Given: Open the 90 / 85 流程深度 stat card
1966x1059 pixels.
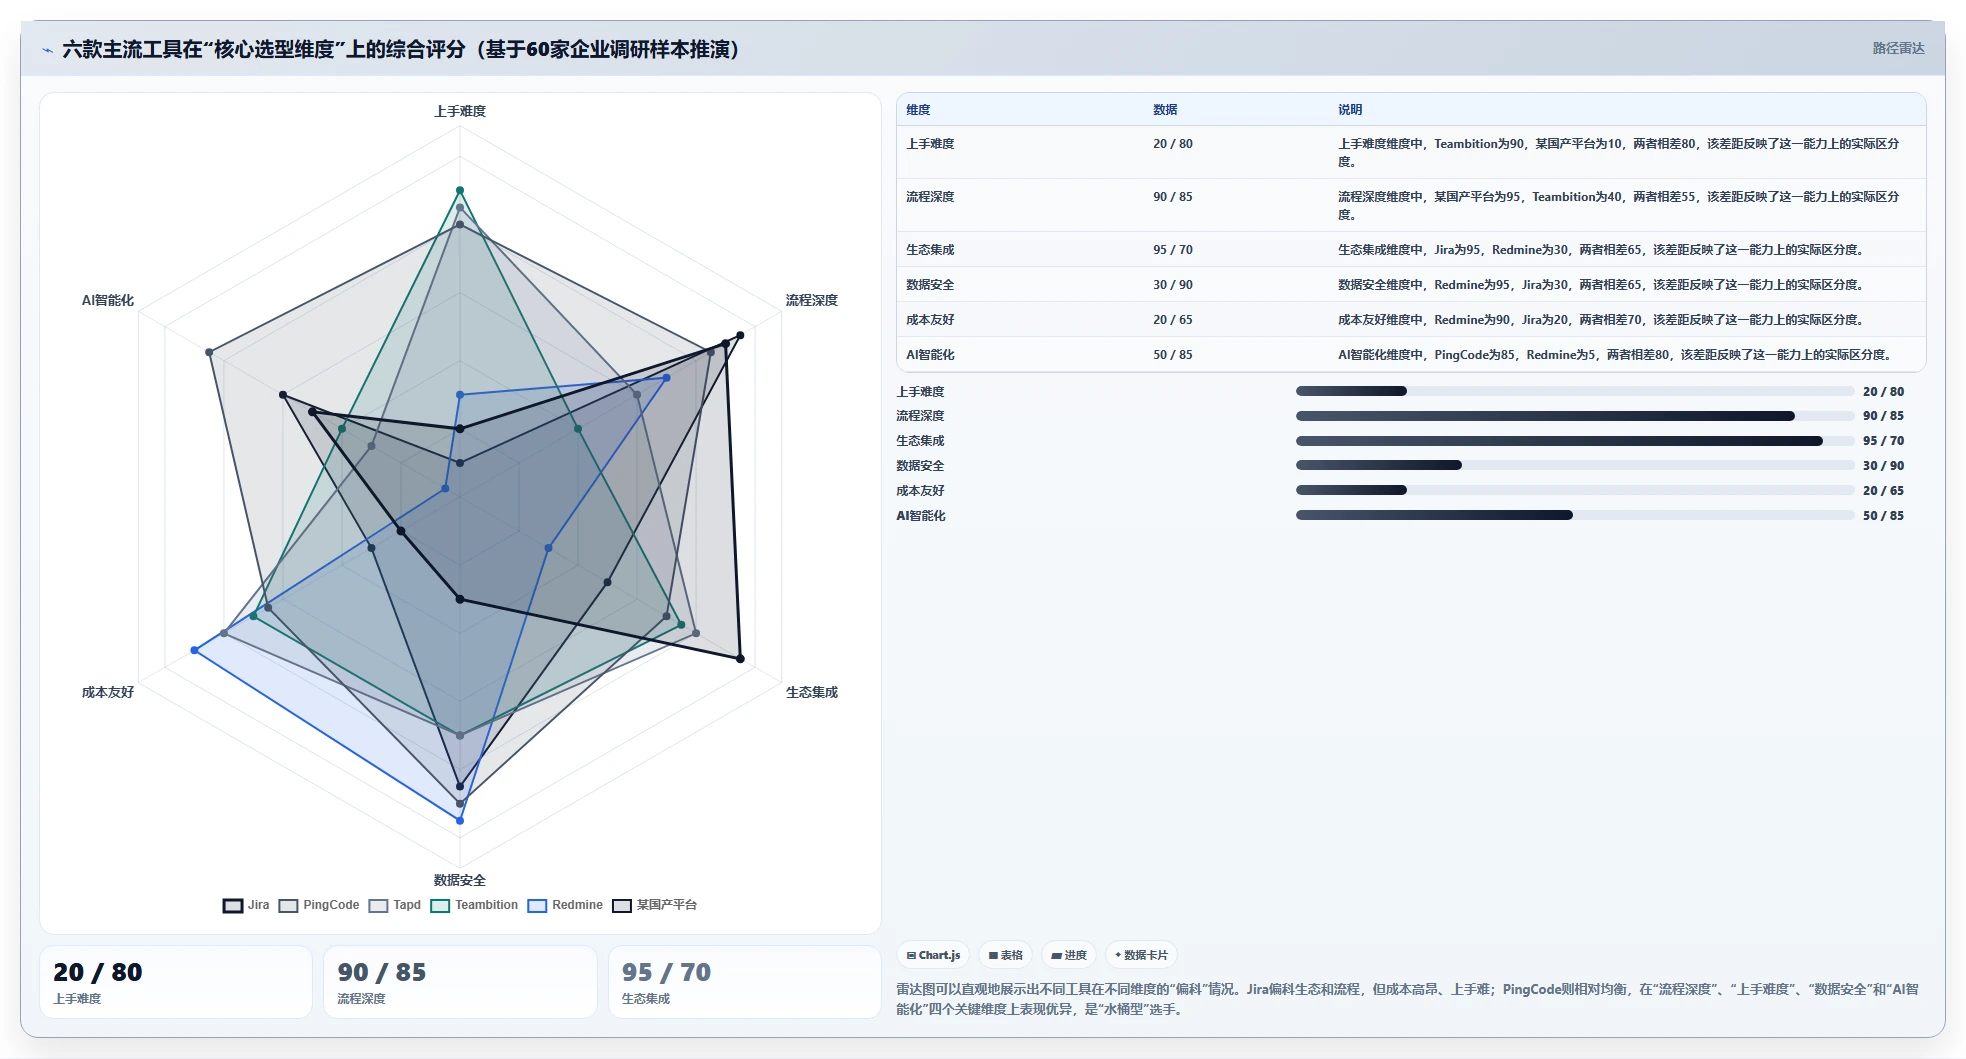Looking at the screenshot, I should point(460,982).
